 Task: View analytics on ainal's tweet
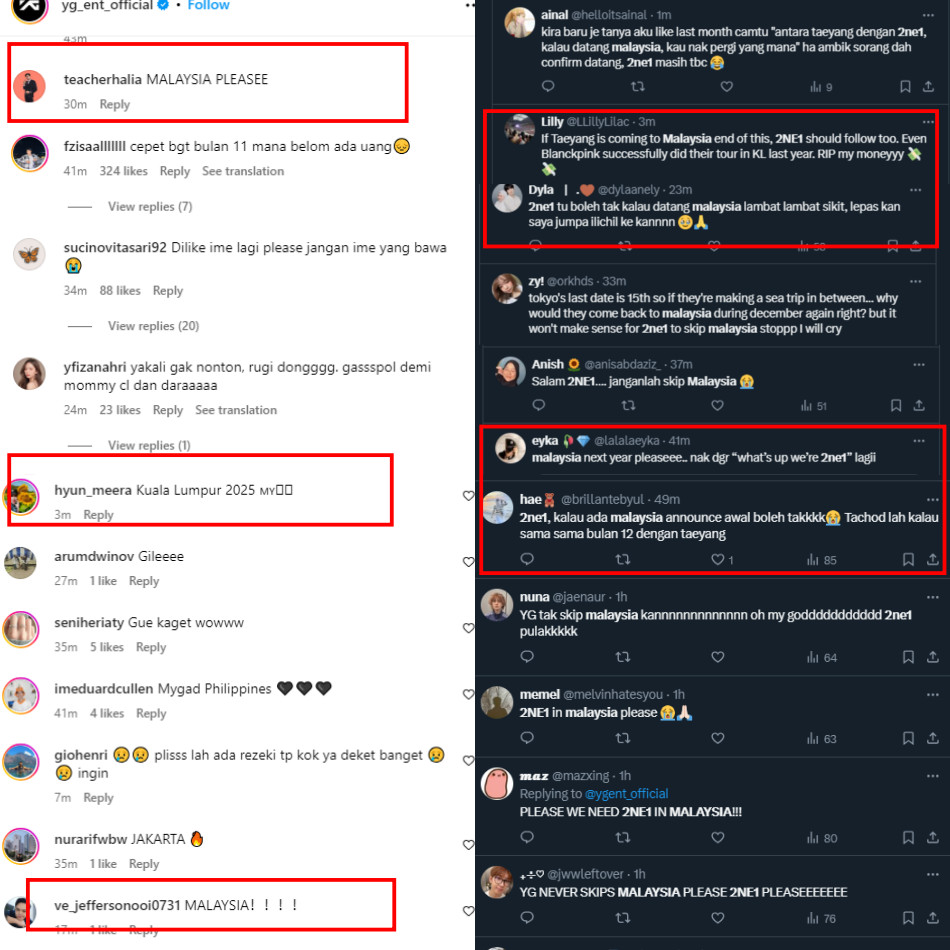point(821,87)
